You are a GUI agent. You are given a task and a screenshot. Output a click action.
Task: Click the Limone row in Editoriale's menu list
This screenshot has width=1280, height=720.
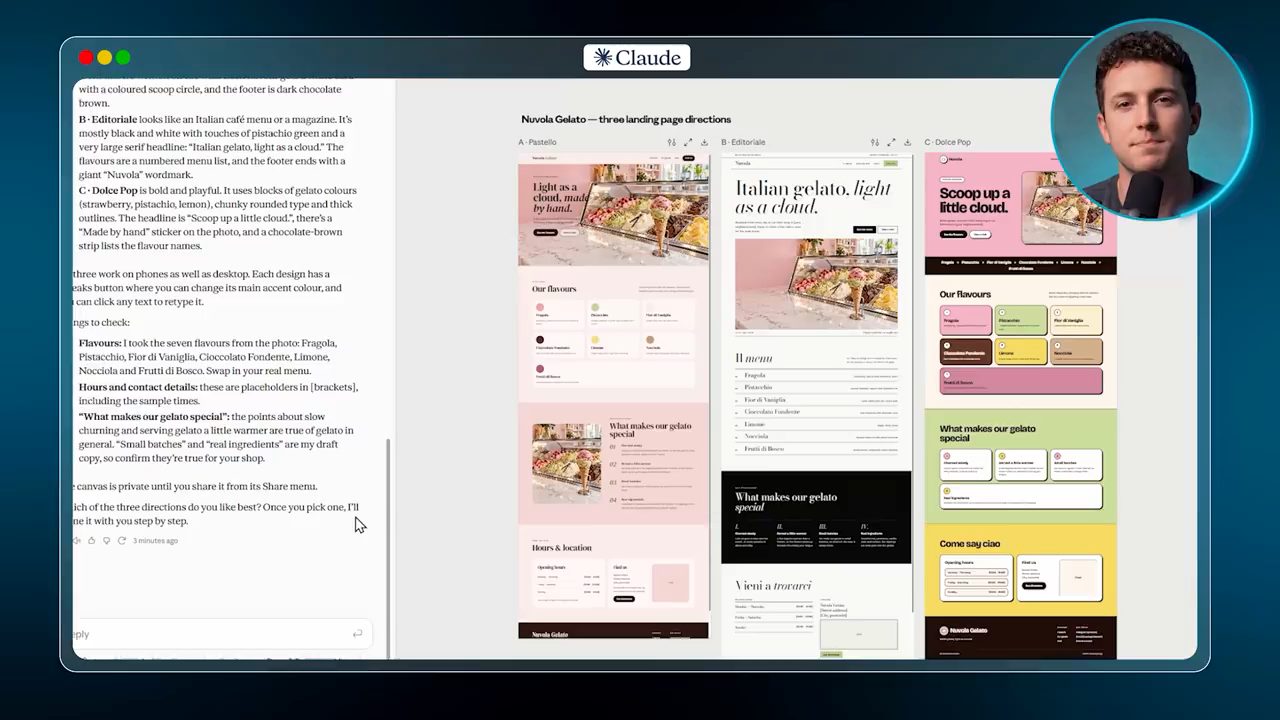click(816, 425)
